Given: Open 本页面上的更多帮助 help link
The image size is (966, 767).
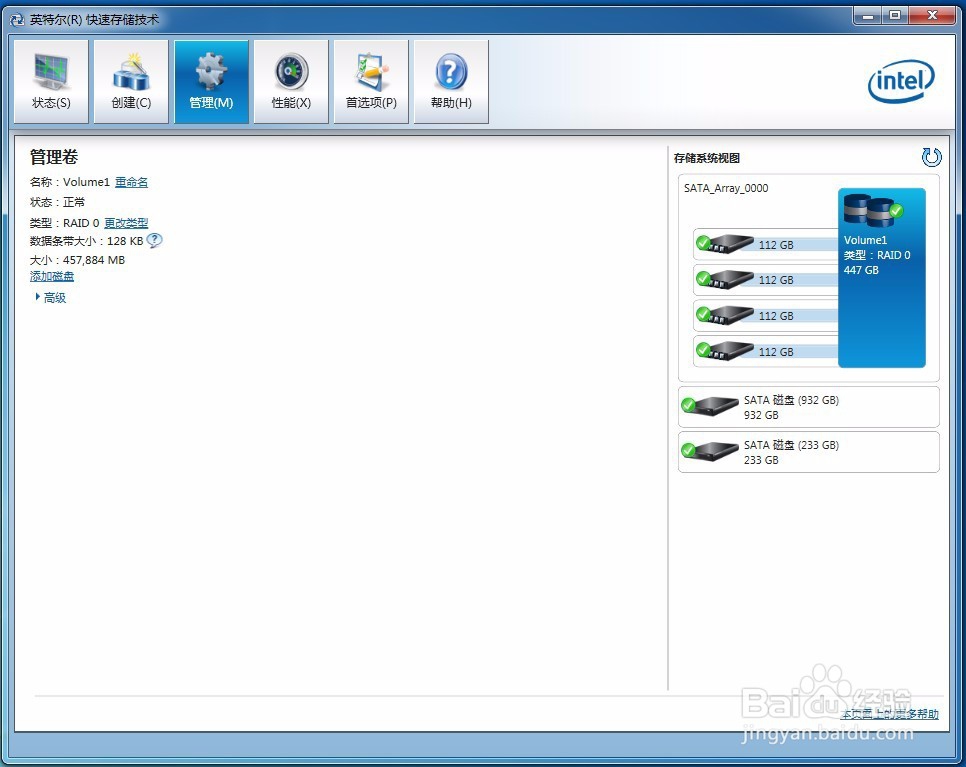Looking at the screenshot, I should click(x=890, y=714).
